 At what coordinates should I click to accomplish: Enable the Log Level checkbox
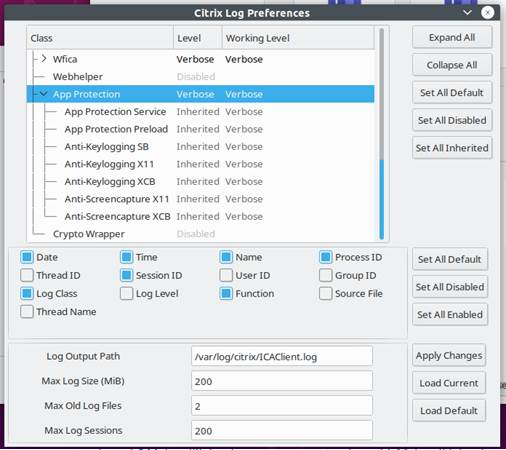click(x=126, y=293)
